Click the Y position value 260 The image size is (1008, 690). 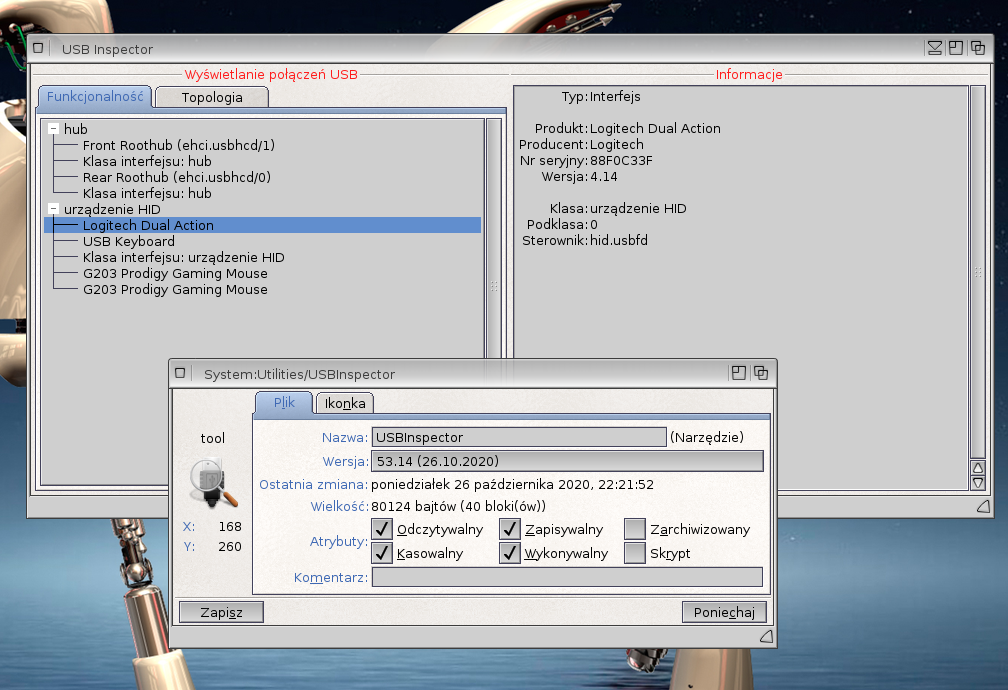coord(230,547)
